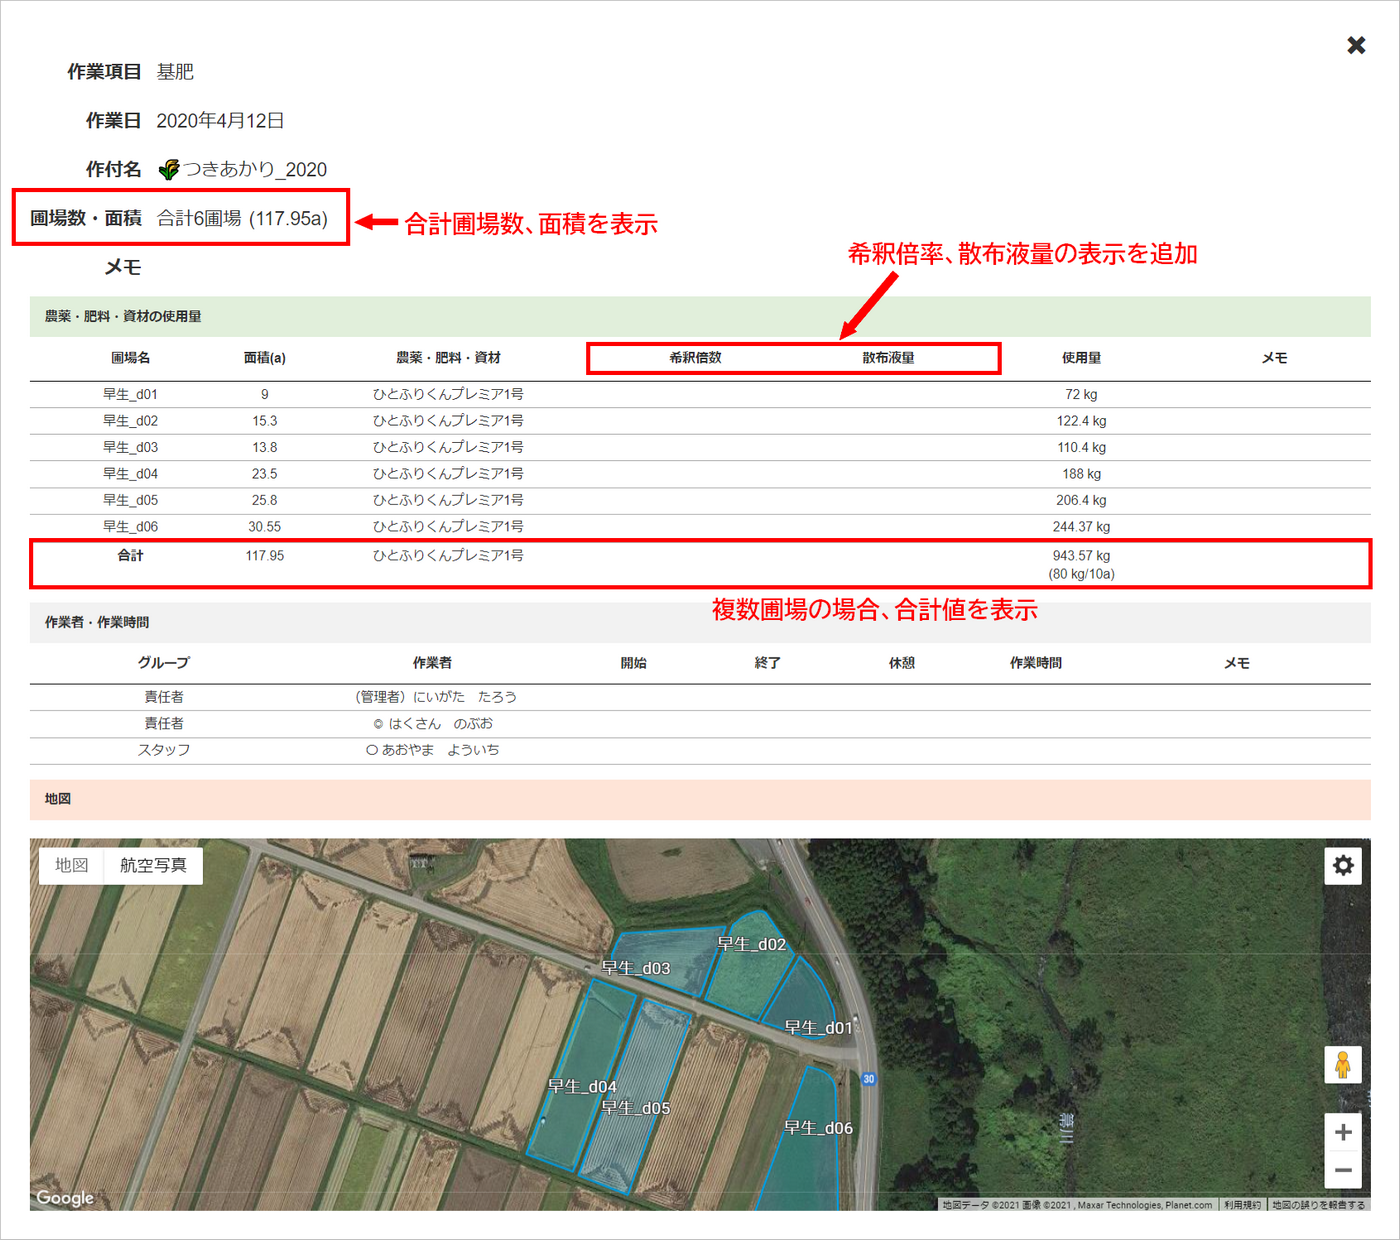The height and width of the screenshot is (1240, 1400).
Task: Click 散布液量 column header
Action: [x=888, y=357]
